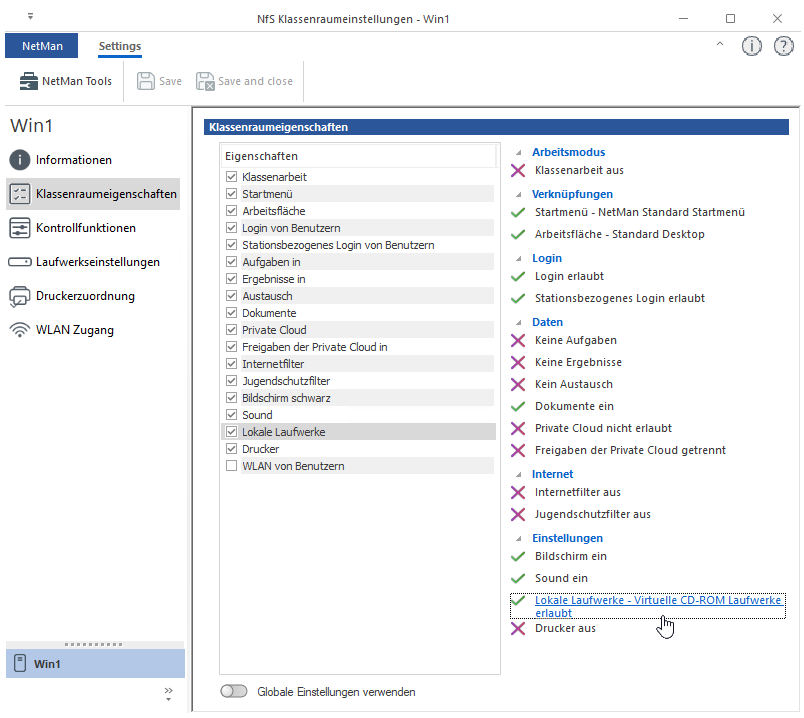
Task: Click the sidebar splitter dotted handle
Action: 94,644
